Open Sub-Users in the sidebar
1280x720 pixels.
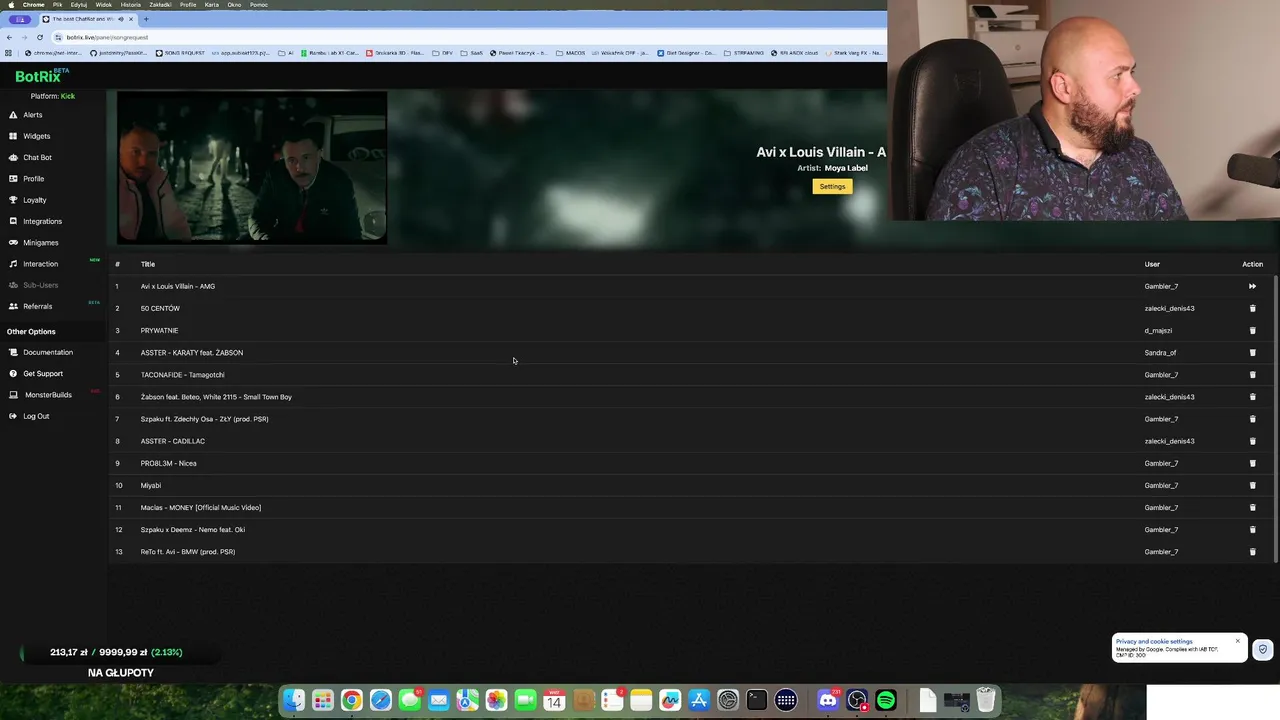click(x=40, y=285)
